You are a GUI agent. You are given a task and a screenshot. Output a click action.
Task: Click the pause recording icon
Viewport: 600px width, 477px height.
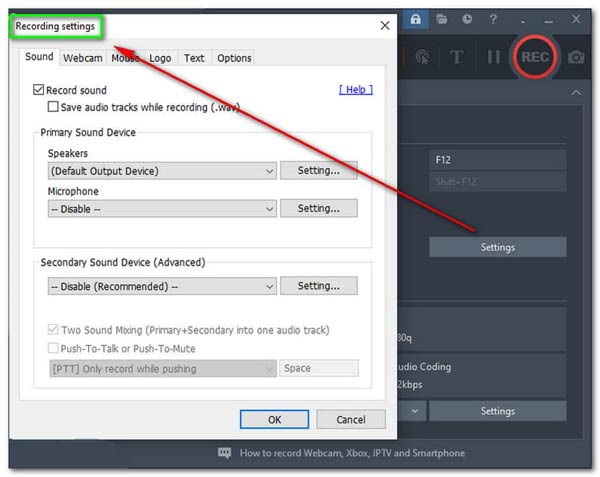(x=494, y=57)
